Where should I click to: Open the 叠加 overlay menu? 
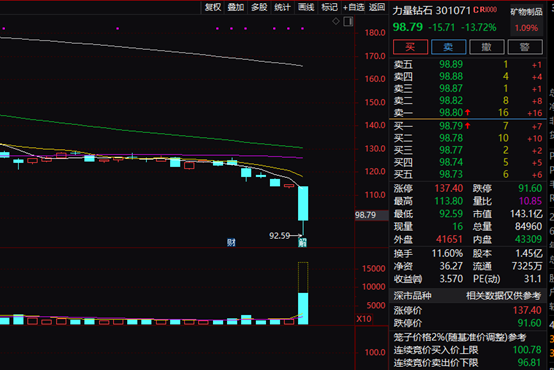coord(236,7)
